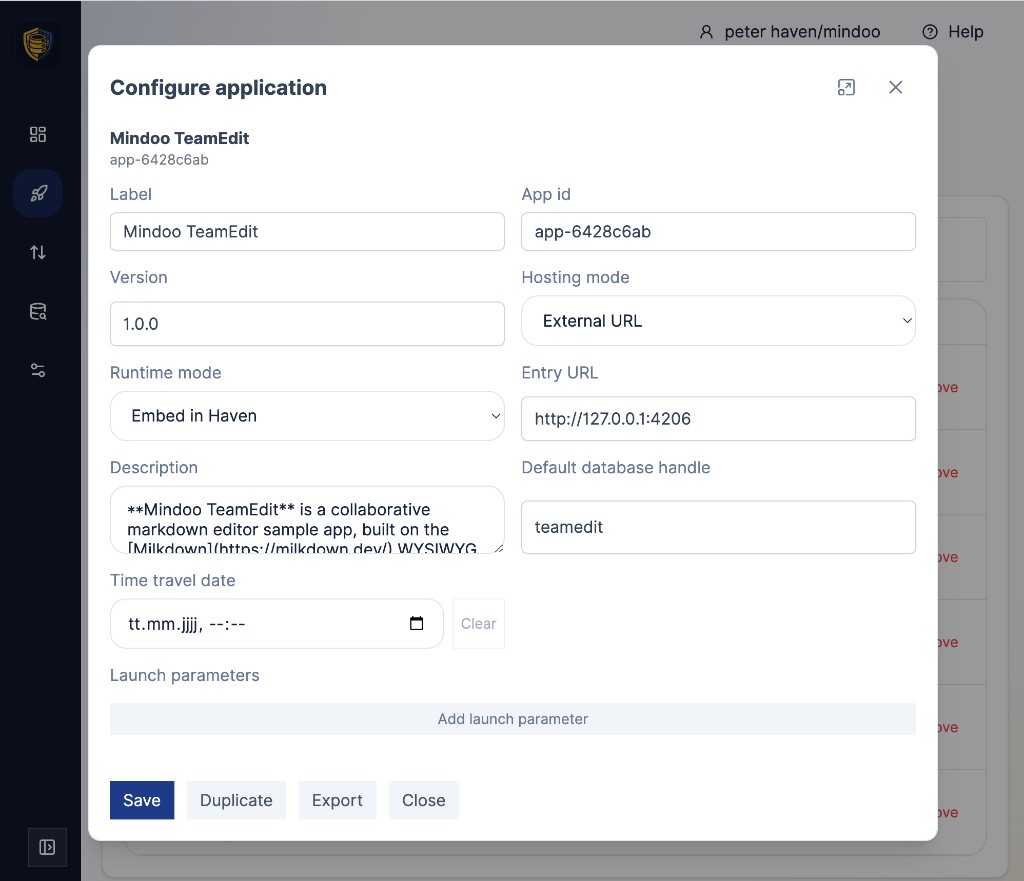Click the Clear button next to date
1024x881 pixels.
point(479,624)
